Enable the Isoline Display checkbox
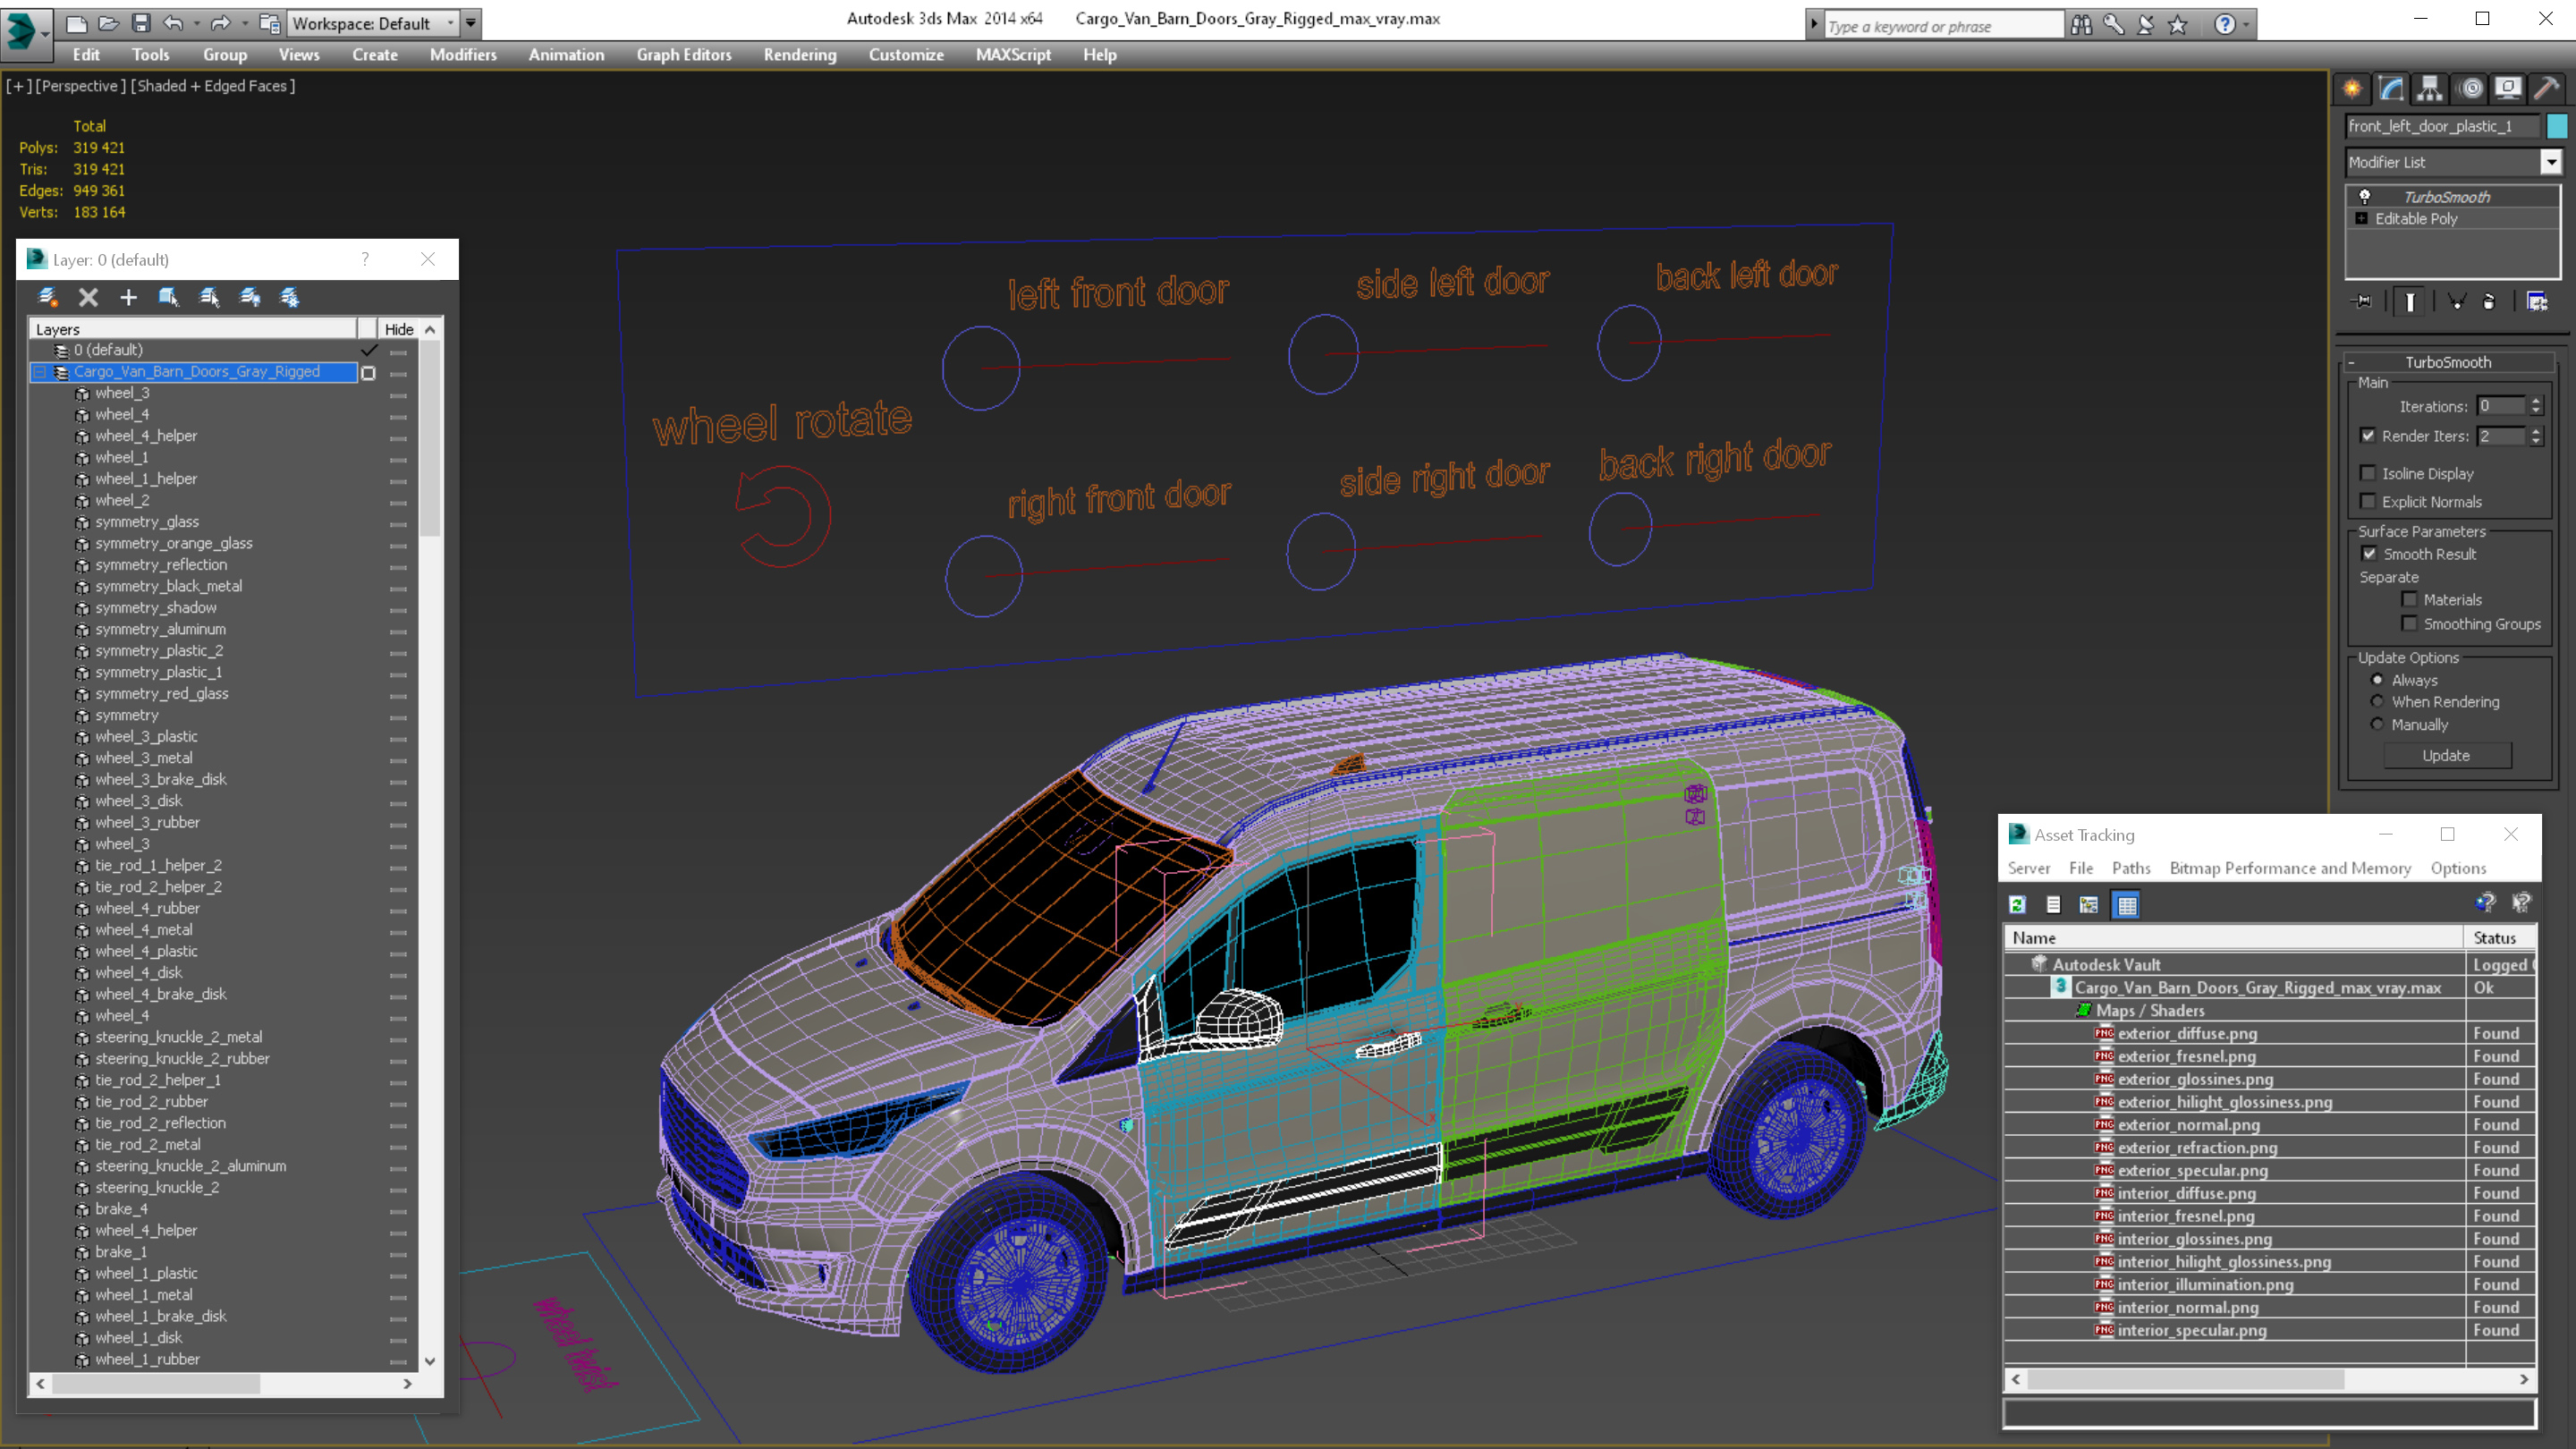The height and width of the screenshot is (1449, 2576). click(x=2367, y=473)
